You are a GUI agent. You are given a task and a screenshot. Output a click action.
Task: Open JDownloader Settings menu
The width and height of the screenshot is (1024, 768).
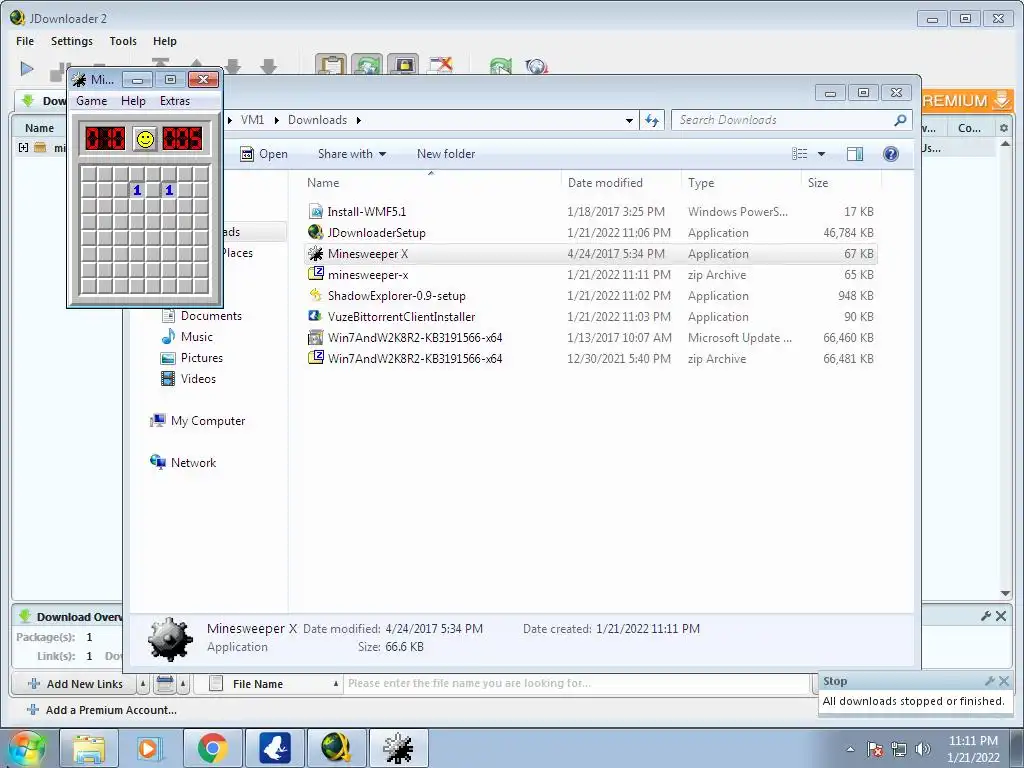click(x=72, y=41)
